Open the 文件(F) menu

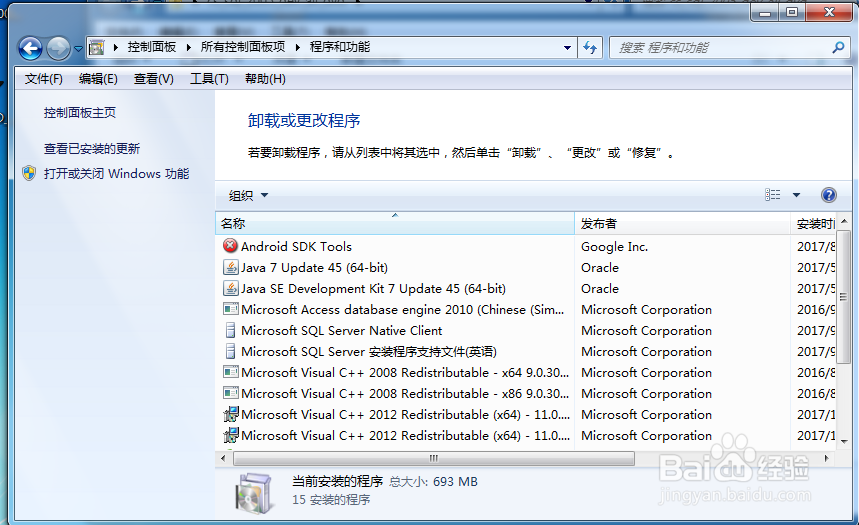tap(43, 79)
